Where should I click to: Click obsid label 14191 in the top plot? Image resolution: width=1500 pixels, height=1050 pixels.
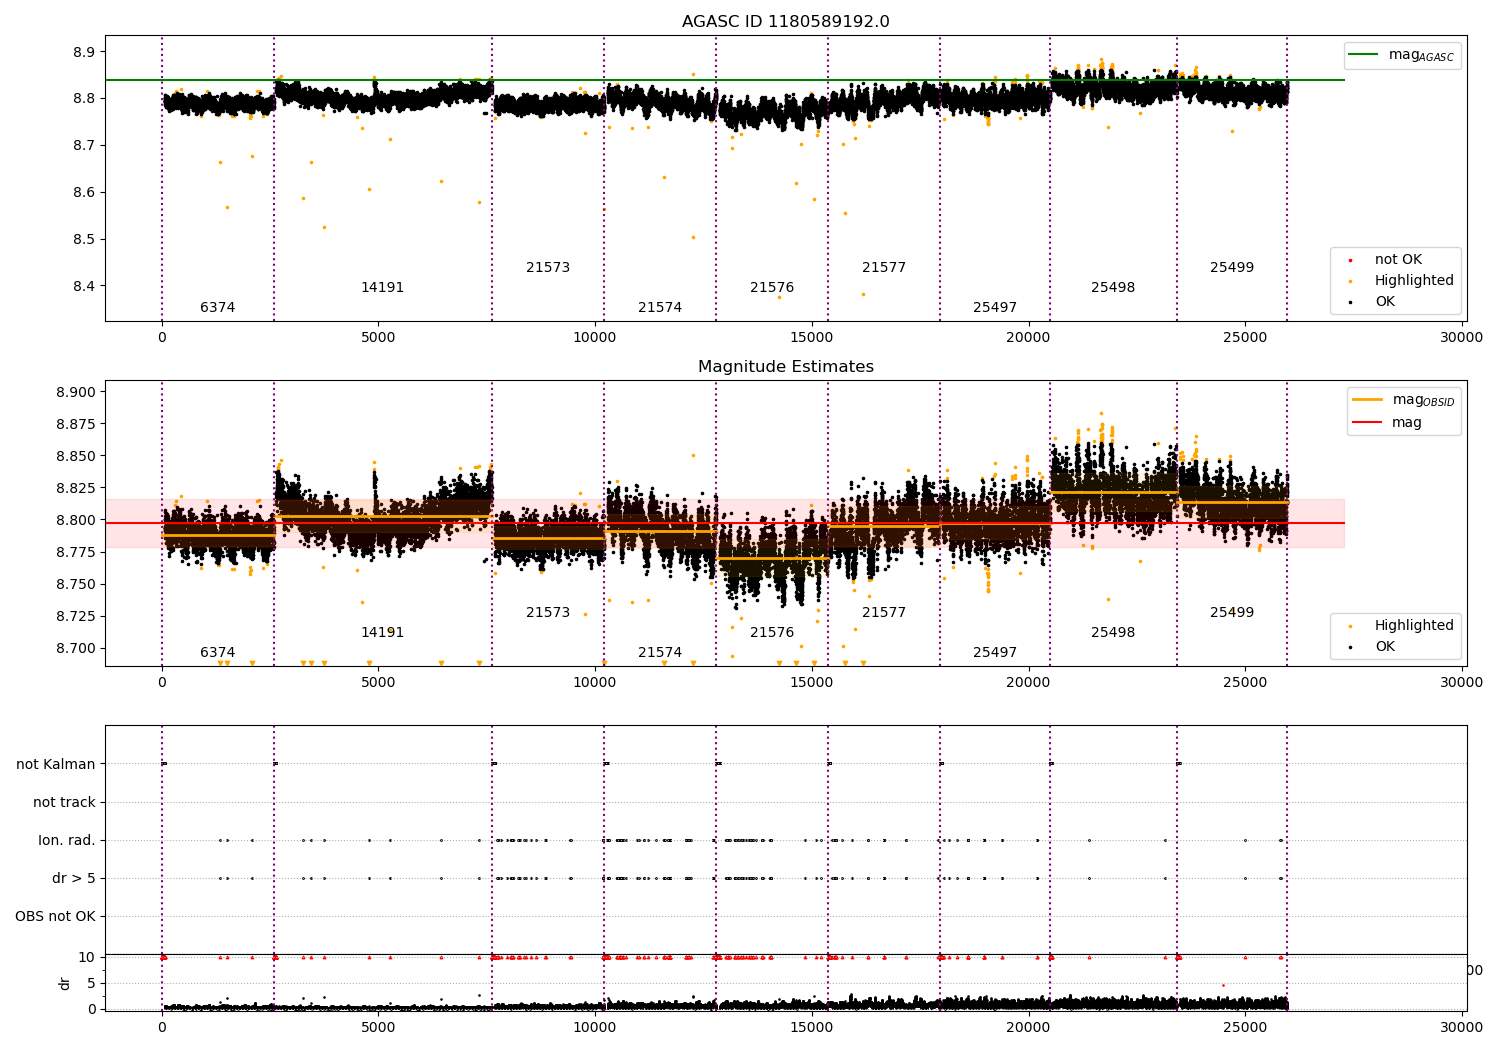382,288
